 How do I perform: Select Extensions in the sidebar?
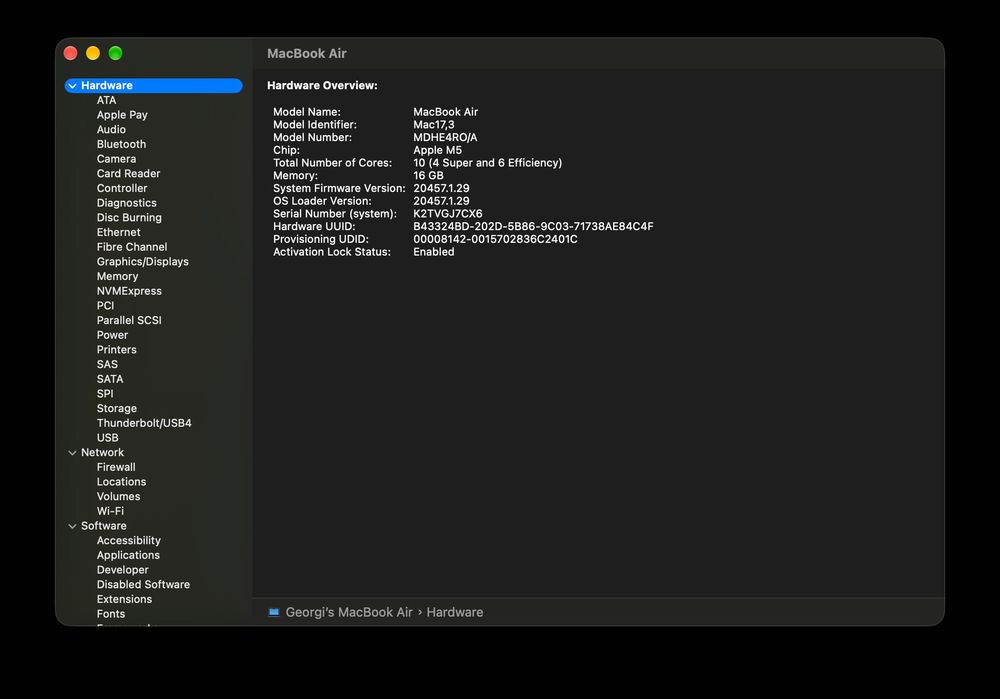[124, 599]
